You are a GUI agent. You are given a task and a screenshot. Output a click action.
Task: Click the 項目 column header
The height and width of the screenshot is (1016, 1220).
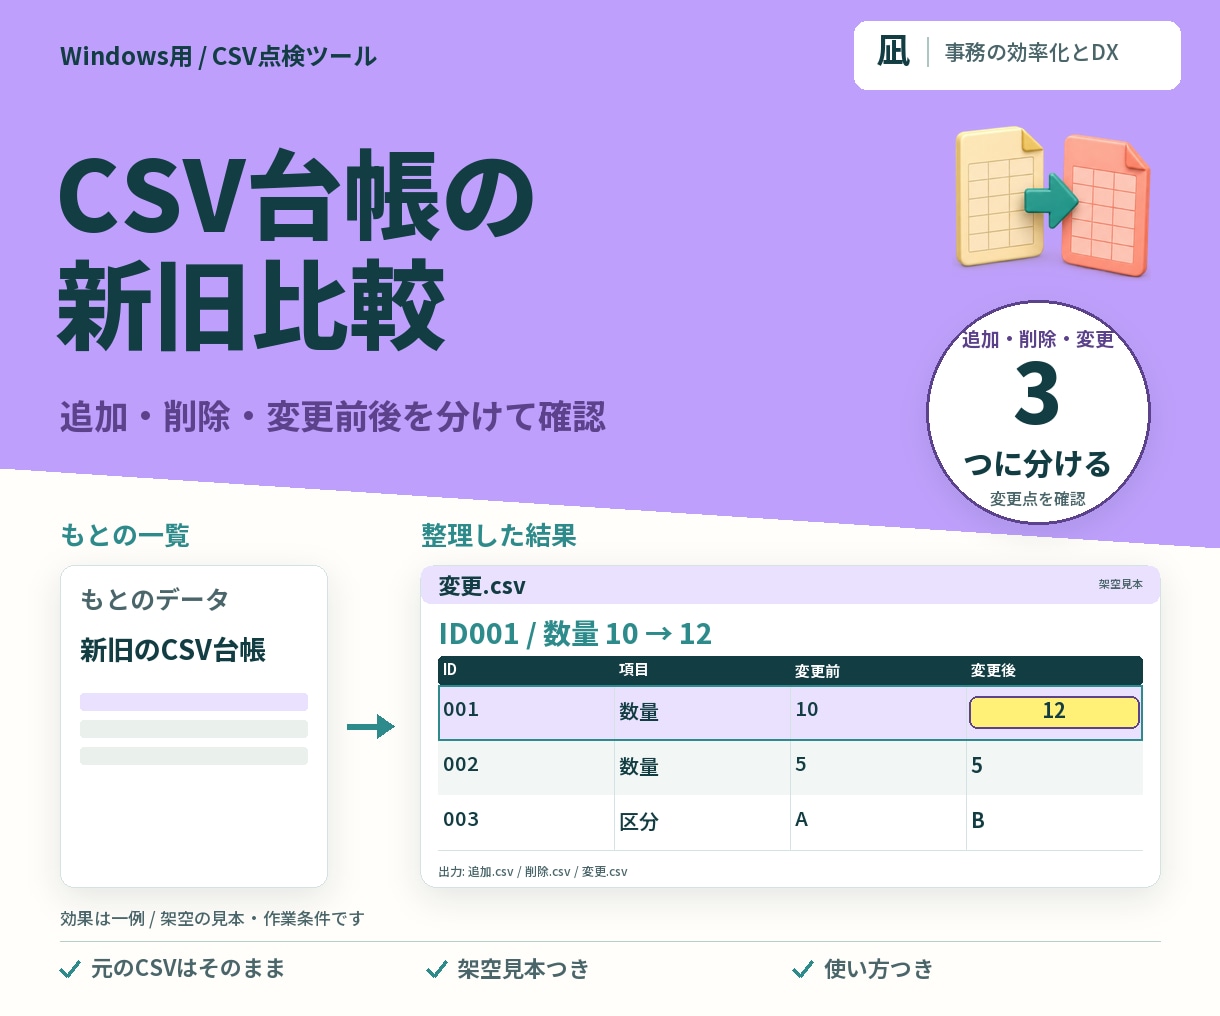(x=633, y=670)
